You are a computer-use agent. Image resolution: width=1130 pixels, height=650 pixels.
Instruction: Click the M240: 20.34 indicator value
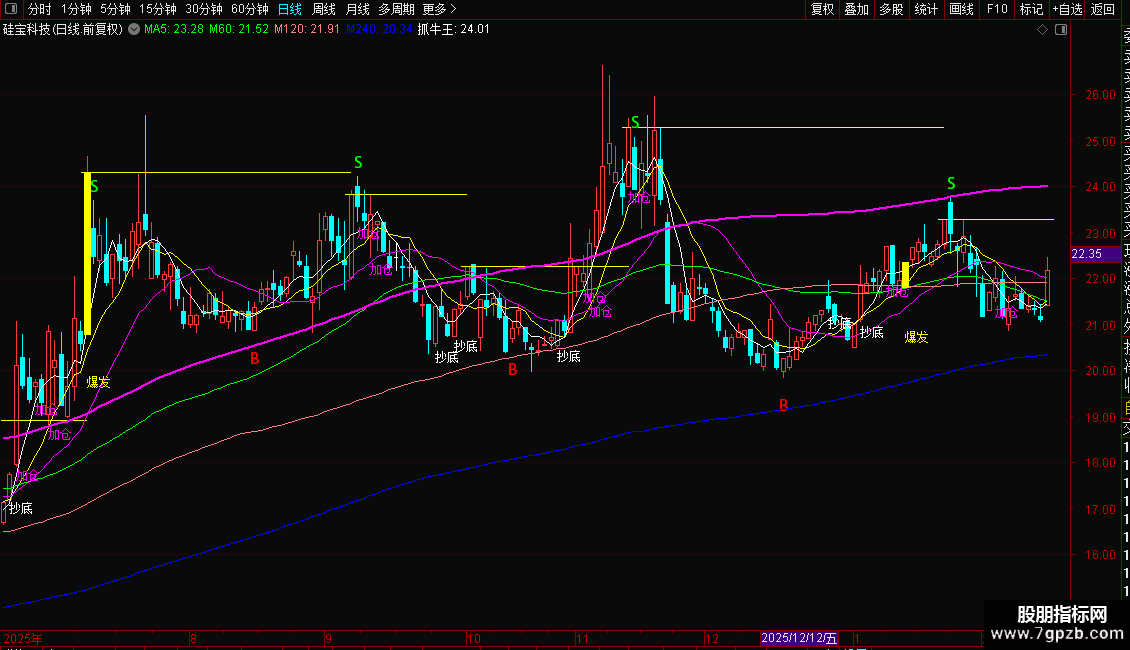378,30
